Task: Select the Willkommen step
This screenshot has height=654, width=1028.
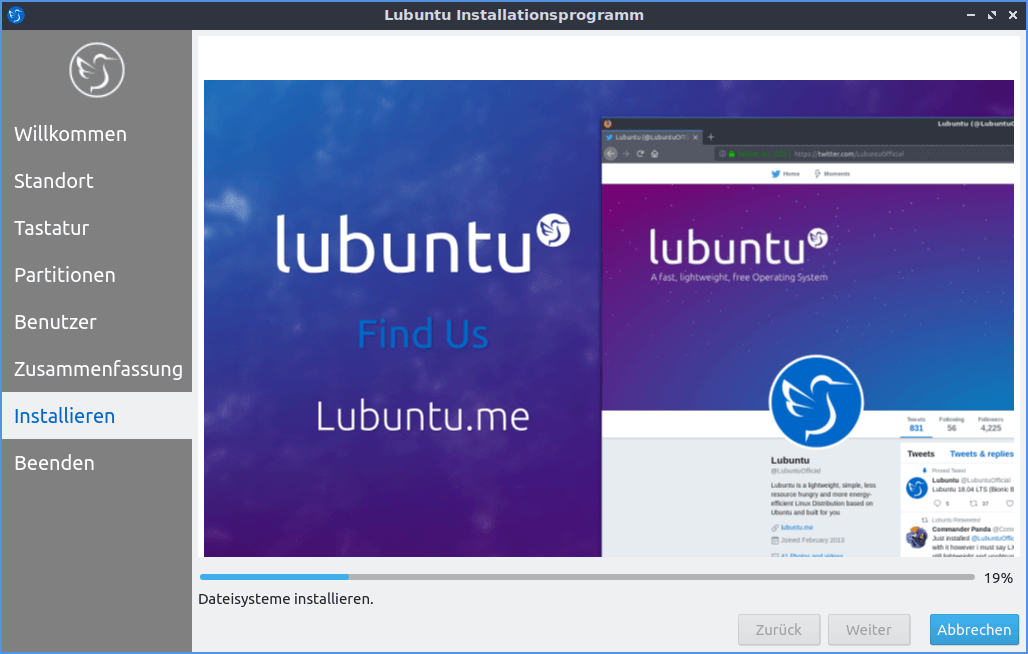Action: [97, 134]
